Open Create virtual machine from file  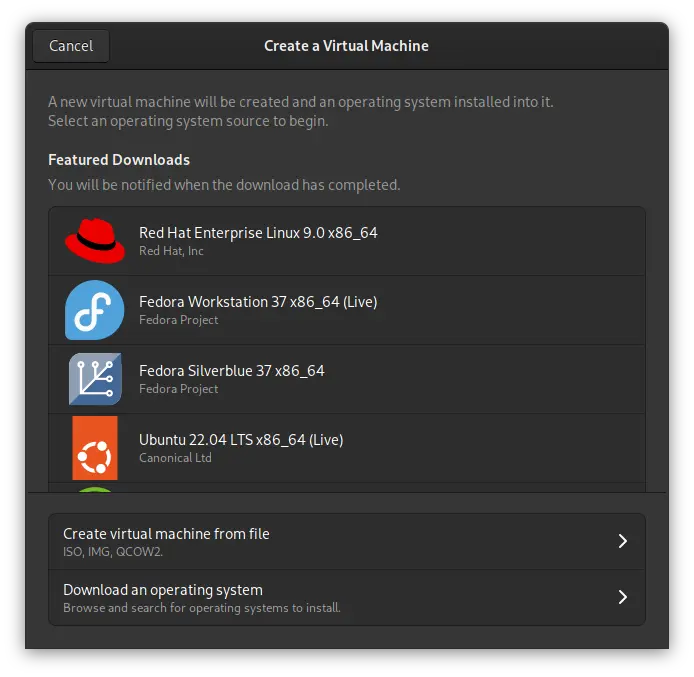[347, 542]
